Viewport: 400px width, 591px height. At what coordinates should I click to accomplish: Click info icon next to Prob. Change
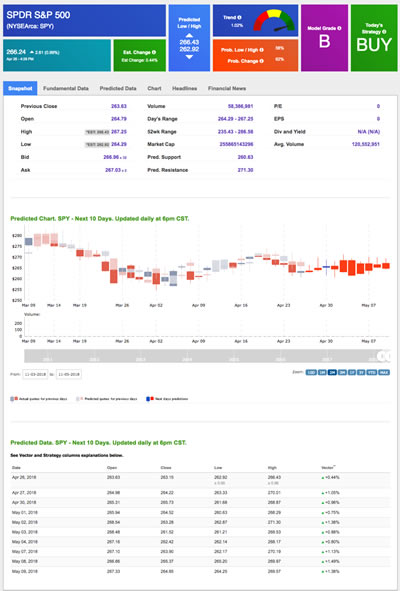(x=261, y=61)
